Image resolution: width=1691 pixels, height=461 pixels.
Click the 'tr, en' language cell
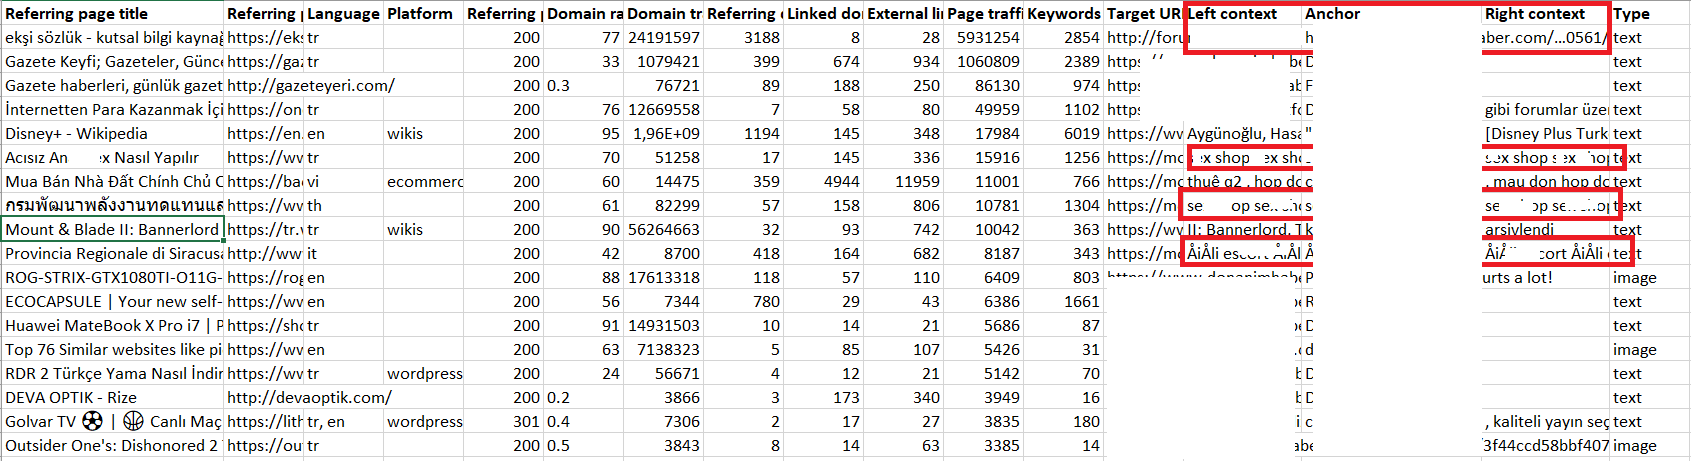[x=343, y=421]
